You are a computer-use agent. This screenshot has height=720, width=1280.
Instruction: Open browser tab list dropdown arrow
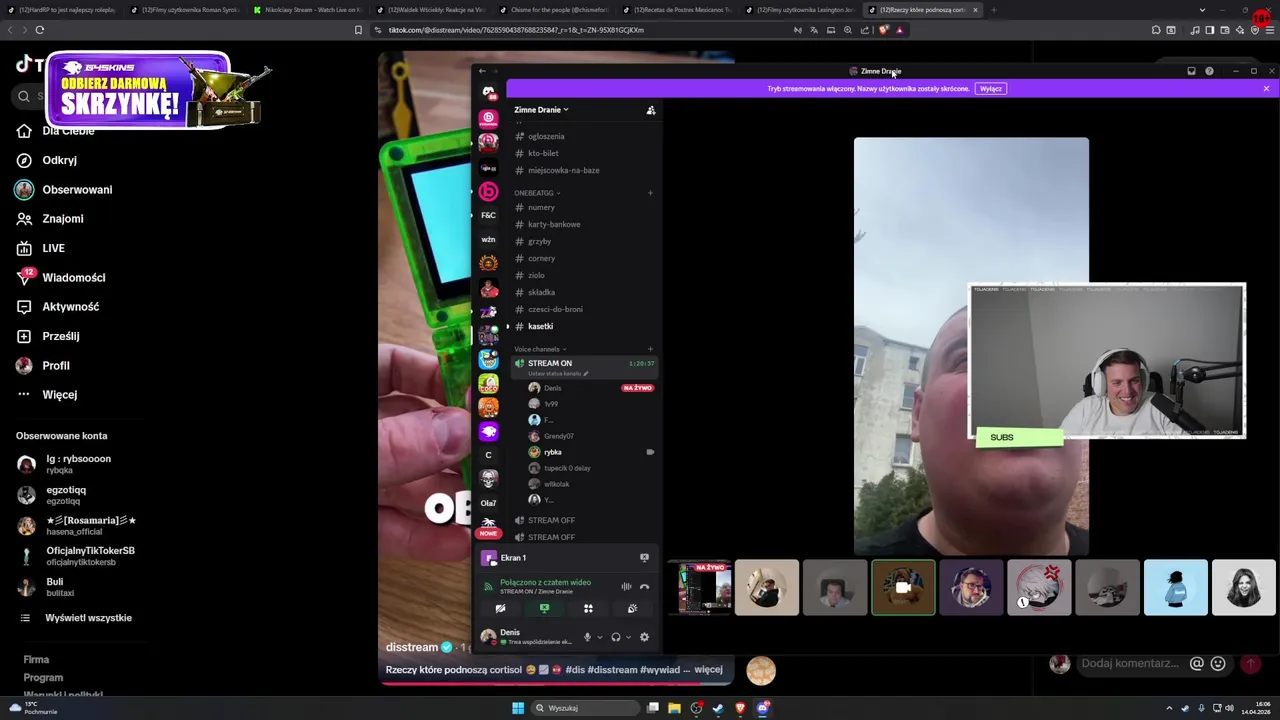click(x=1202, y=10)
